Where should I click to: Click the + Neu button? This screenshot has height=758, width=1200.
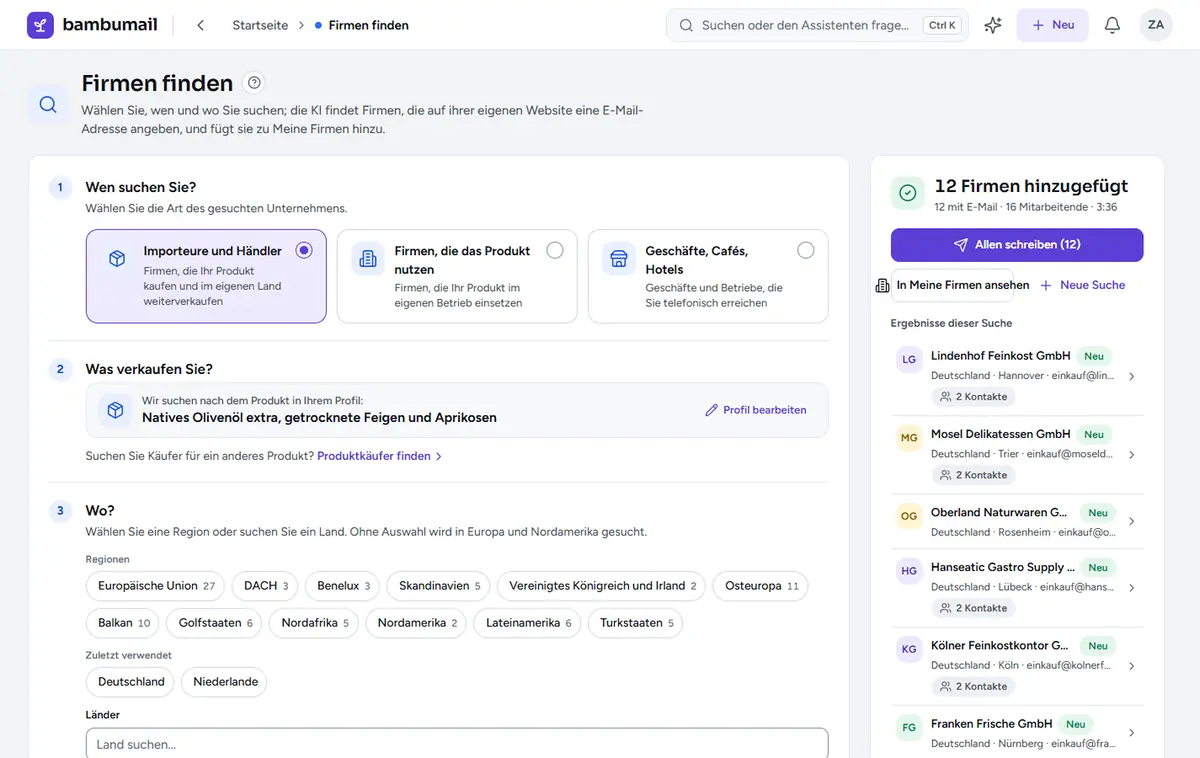point(1053,25)
